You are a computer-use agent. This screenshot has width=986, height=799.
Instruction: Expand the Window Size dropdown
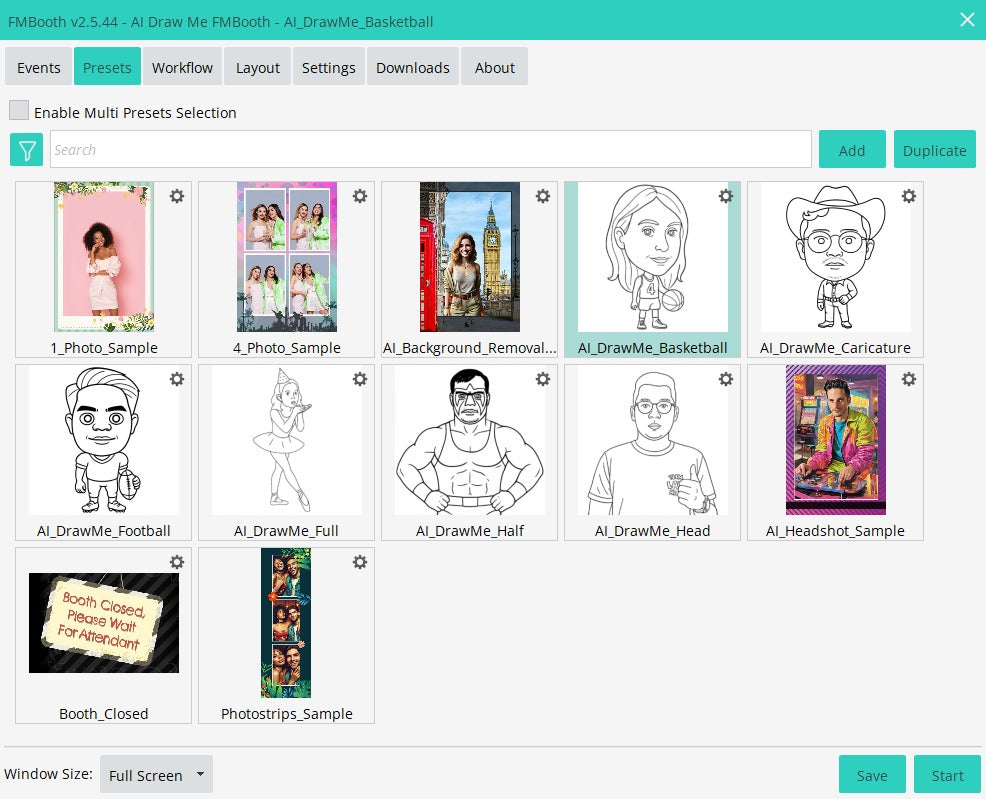156,774
